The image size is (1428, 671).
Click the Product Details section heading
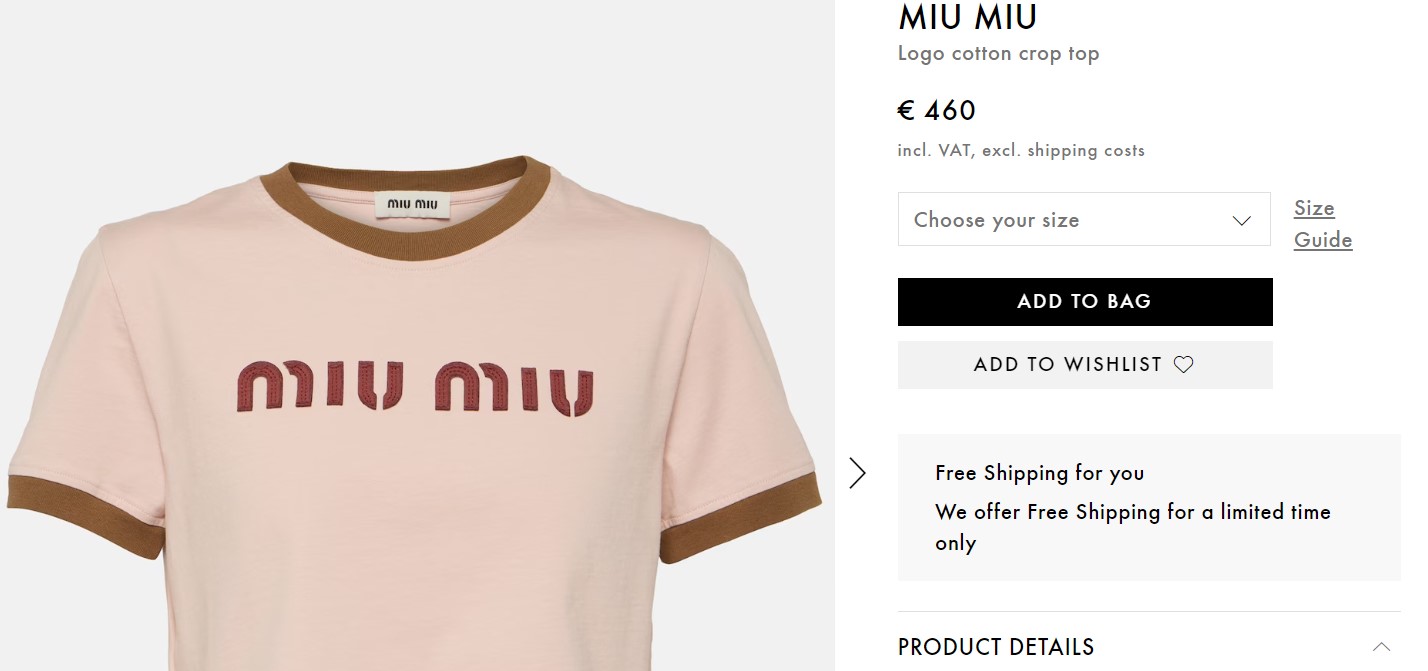click(x=996, y=646)
